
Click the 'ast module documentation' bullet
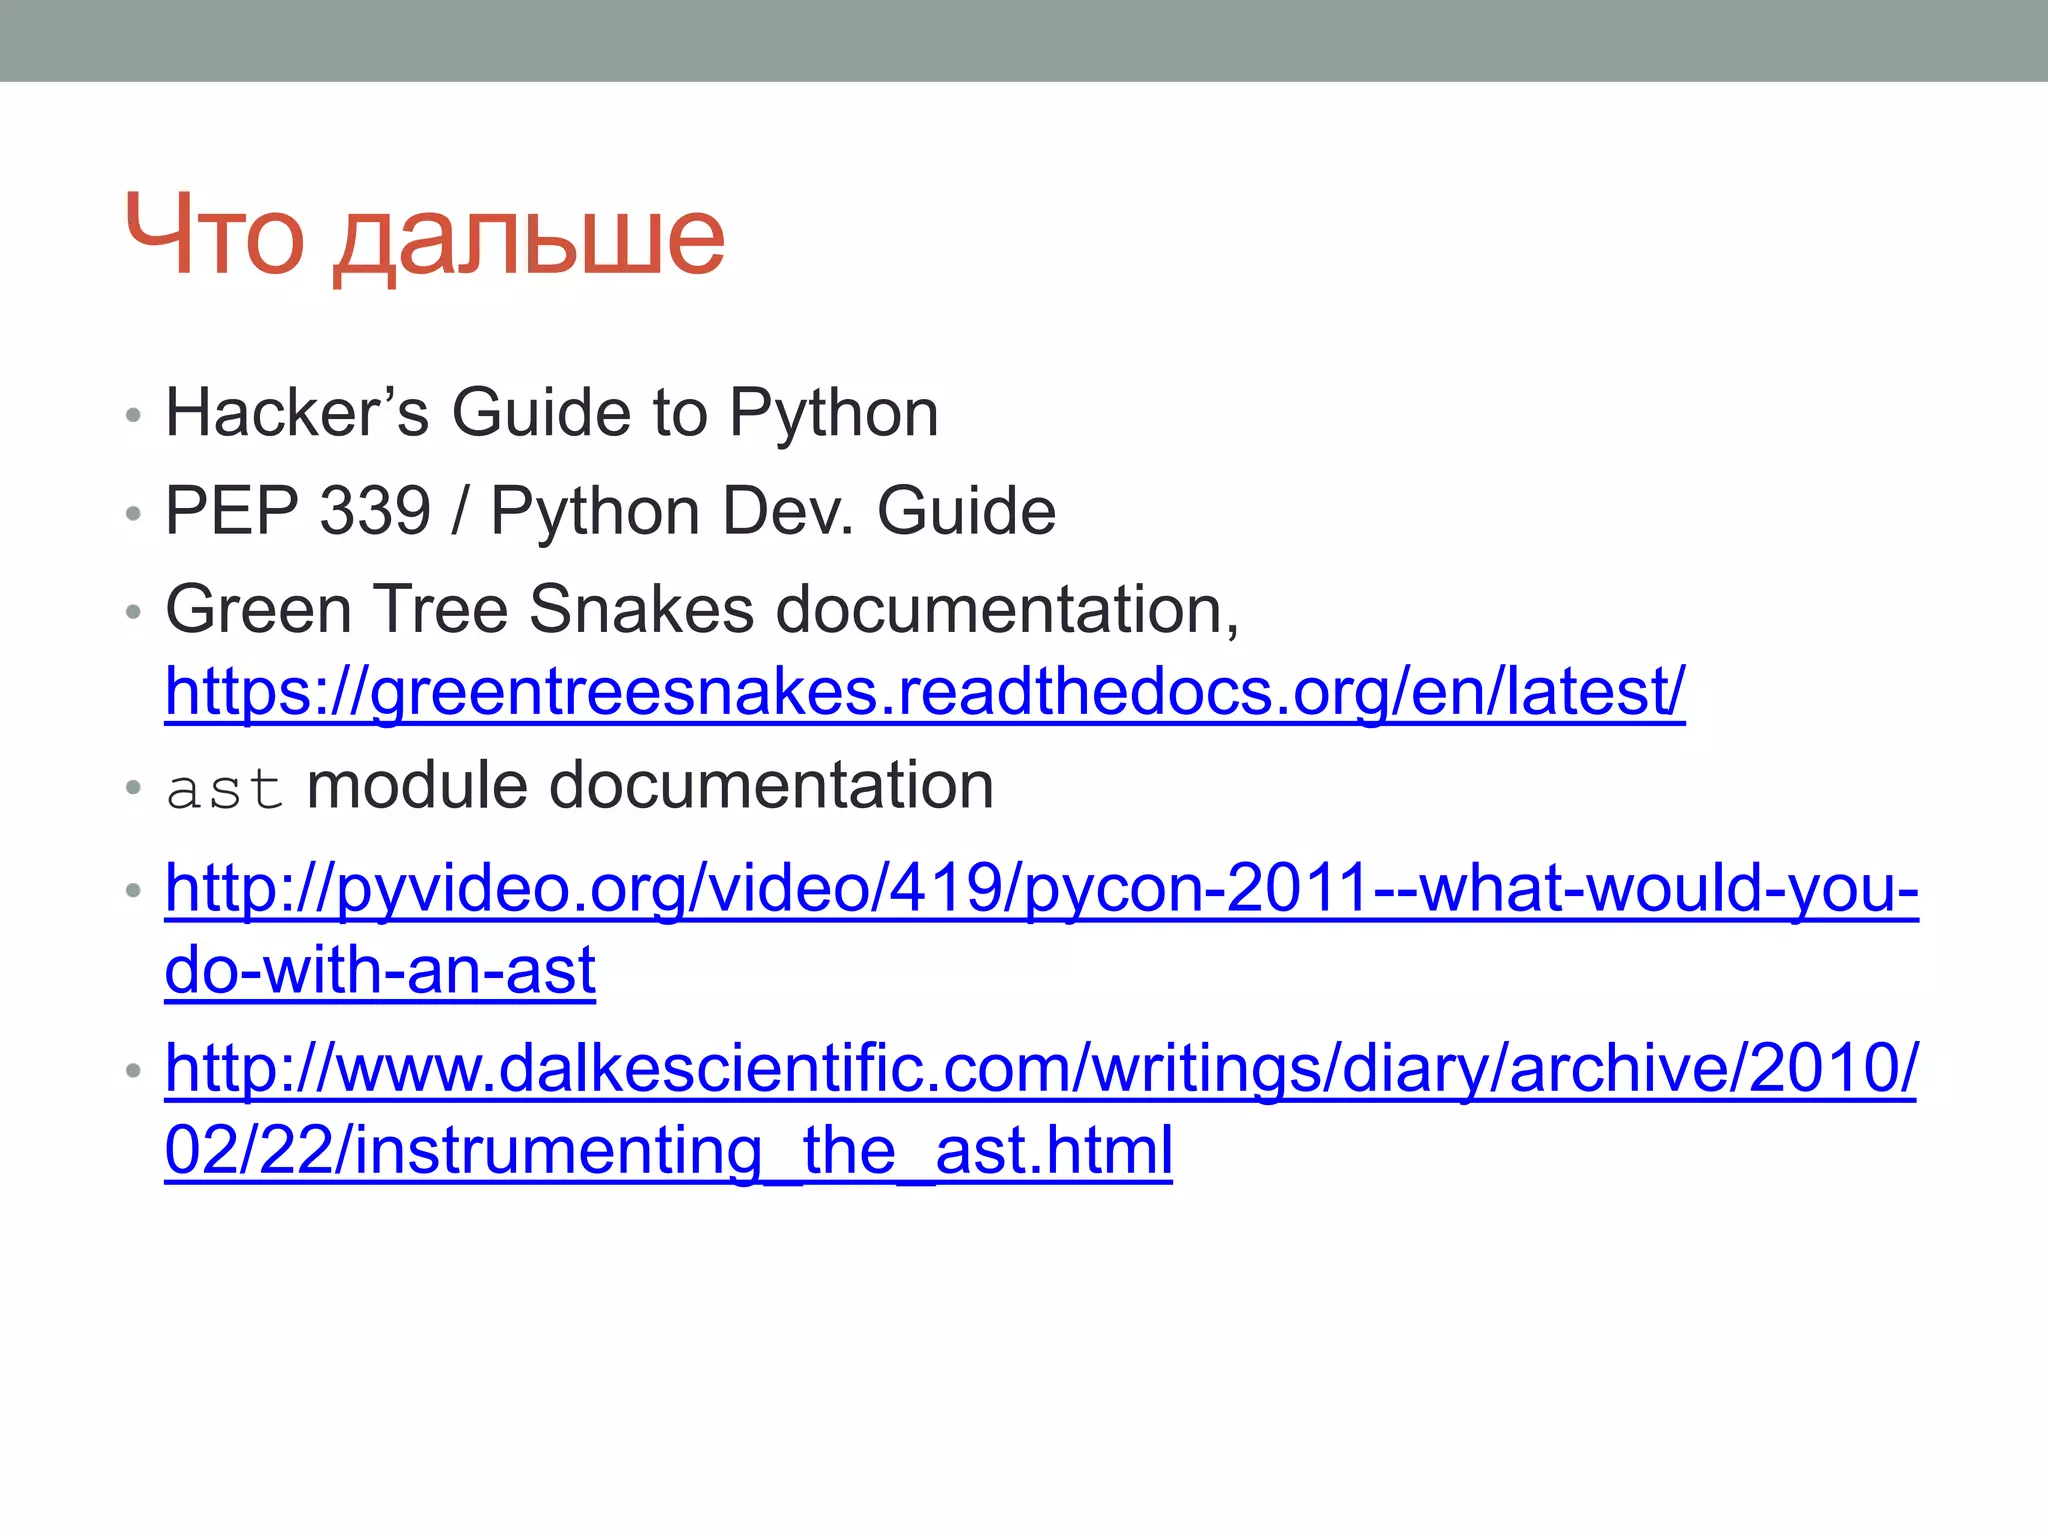pos(580,785)
